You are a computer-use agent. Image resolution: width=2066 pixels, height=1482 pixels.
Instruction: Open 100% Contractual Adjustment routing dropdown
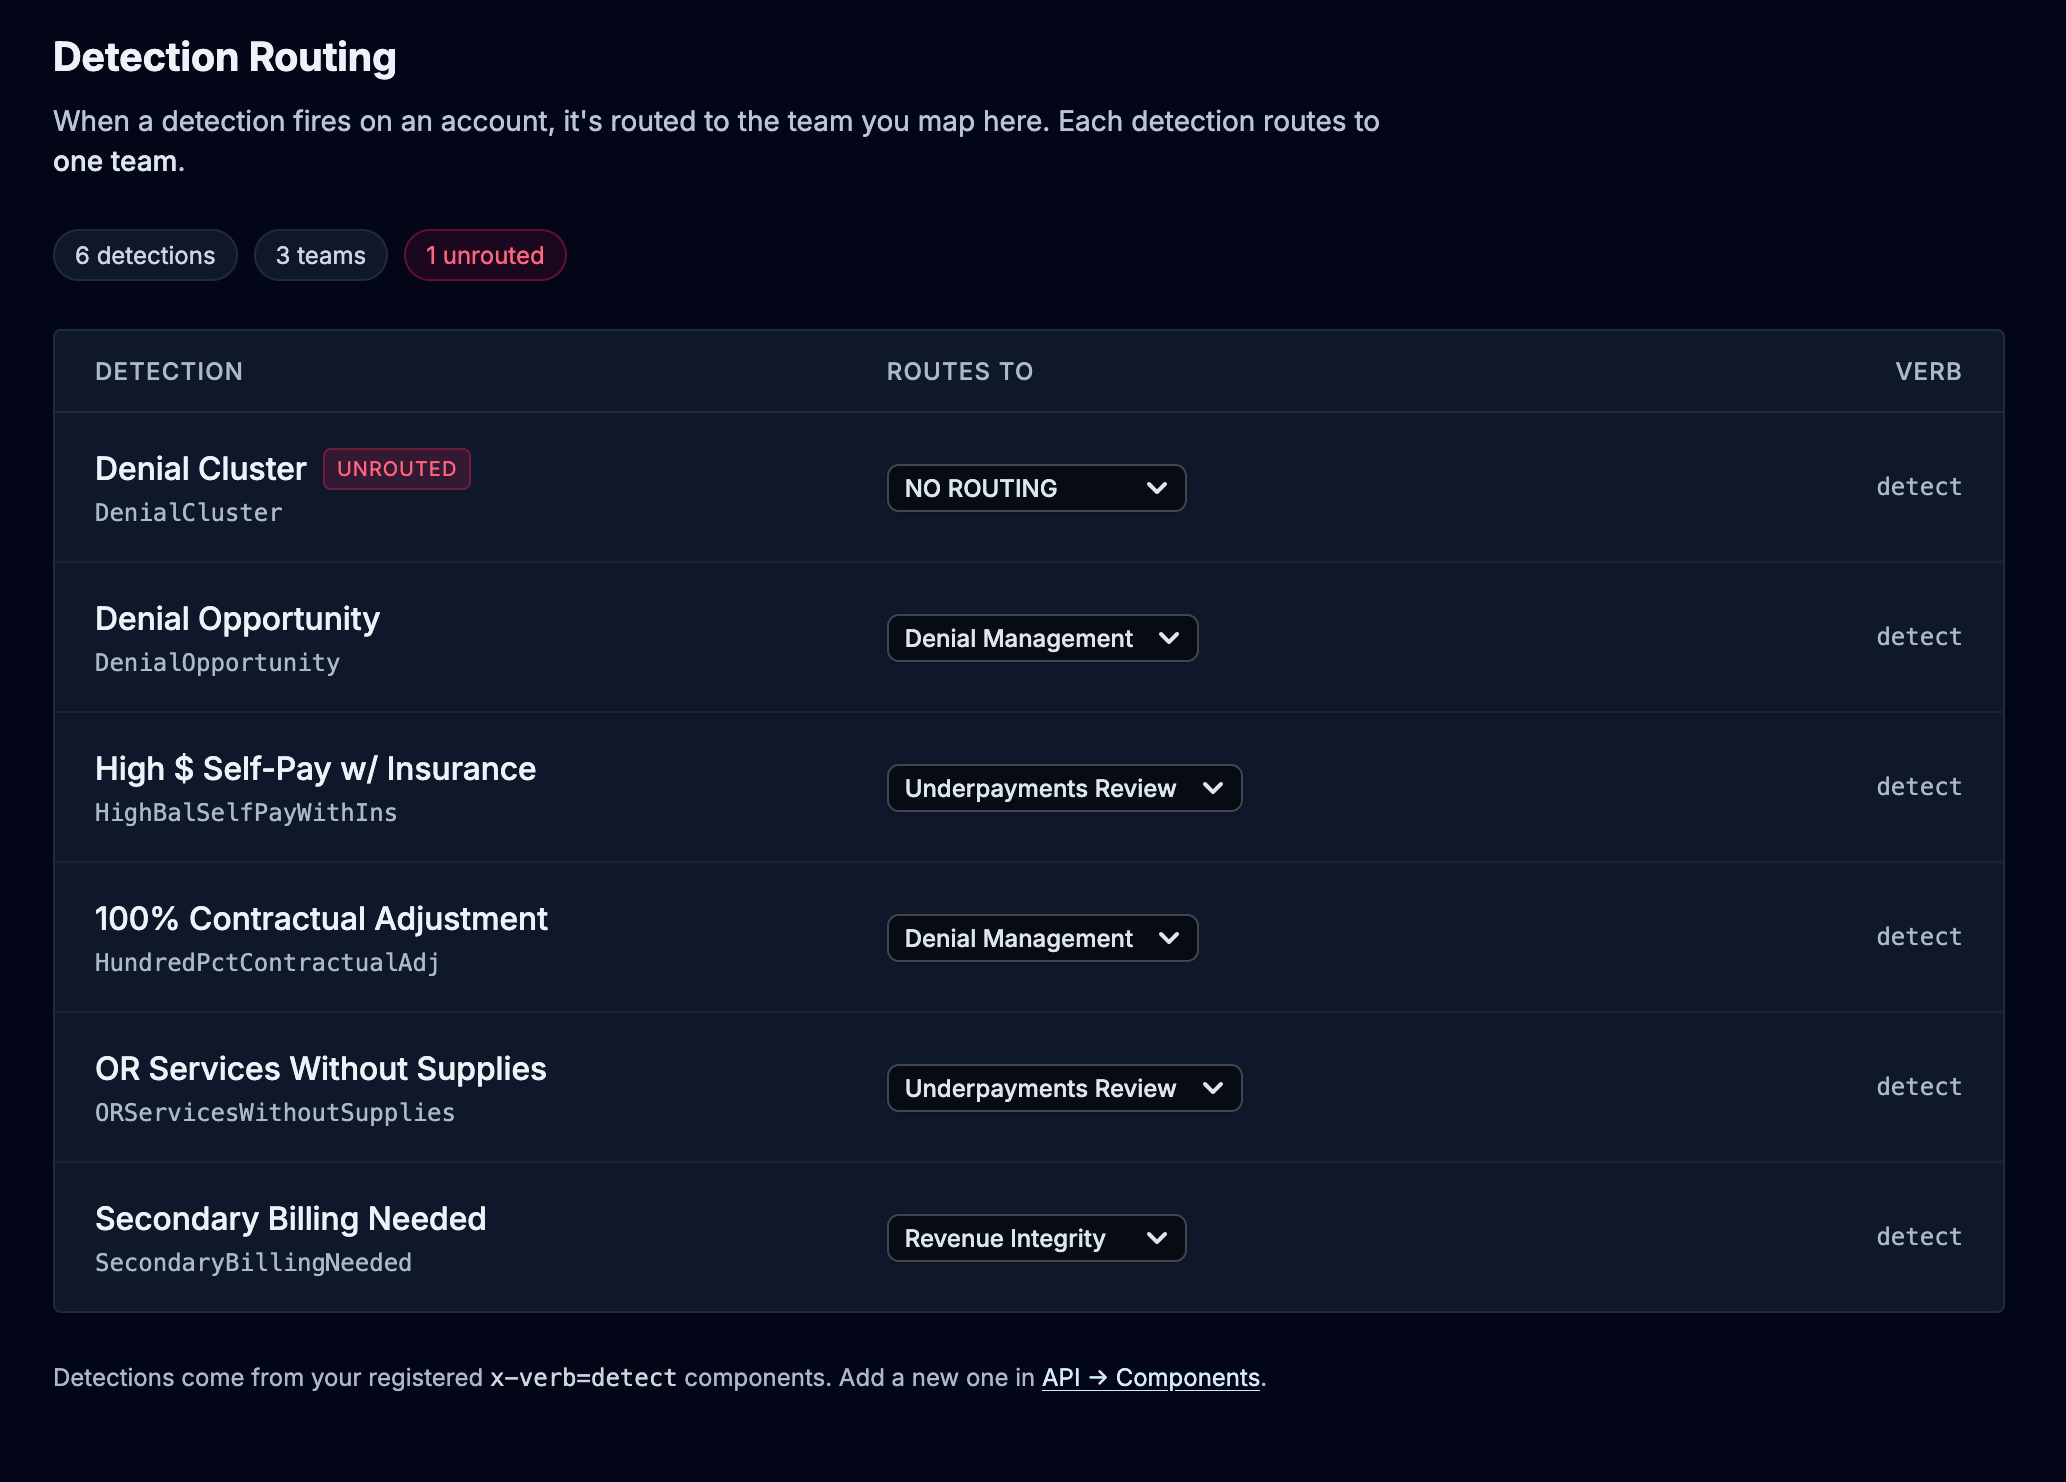point(1042,938)
